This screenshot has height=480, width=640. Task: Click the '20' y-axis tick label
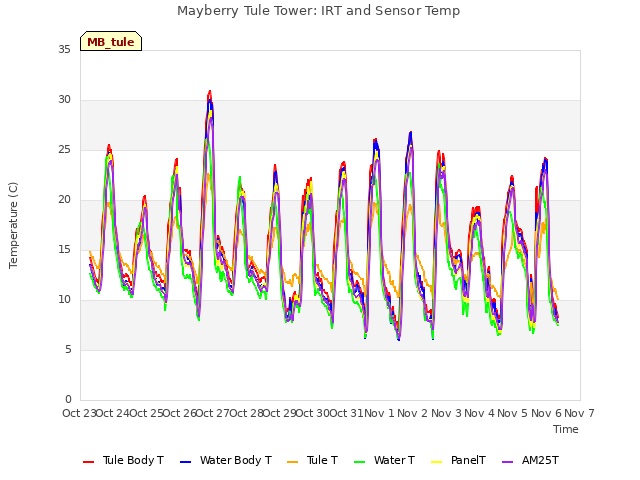(64, 200)
